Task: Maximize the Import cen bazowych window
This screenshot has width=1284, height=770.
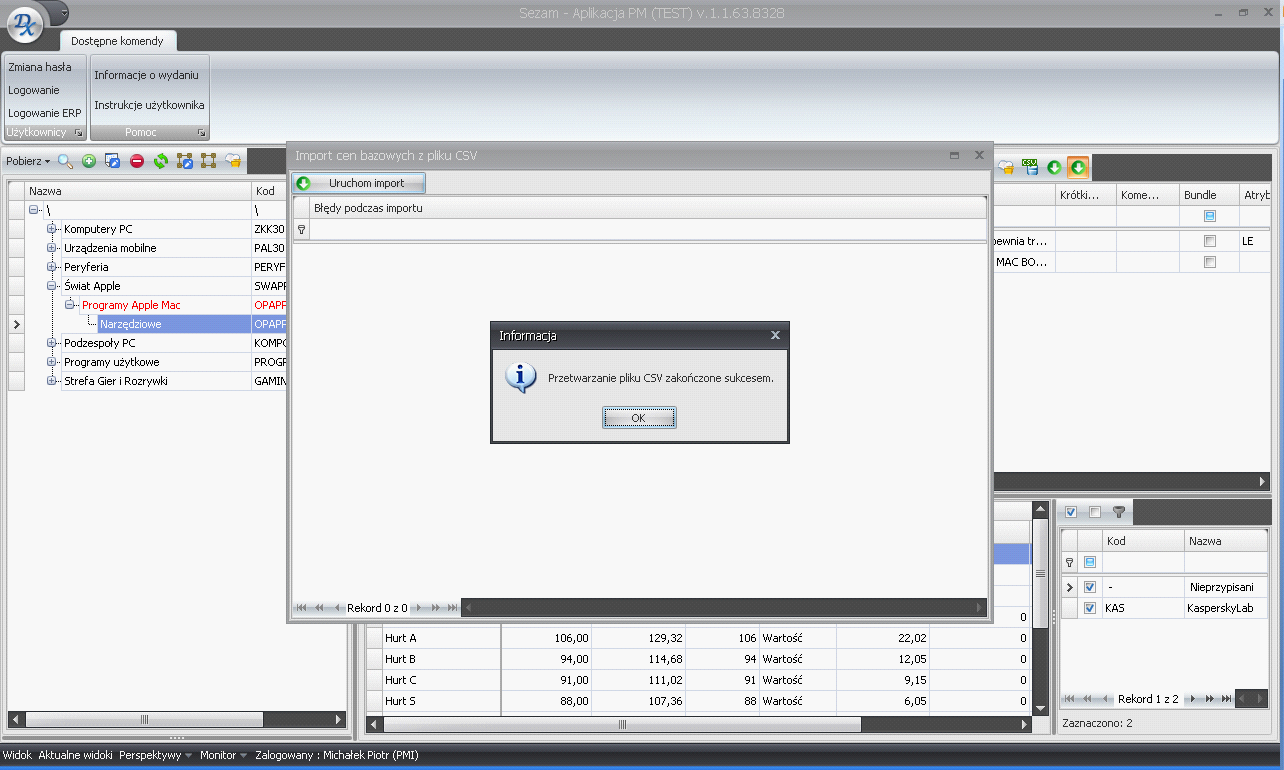Action: click(955, 155)
